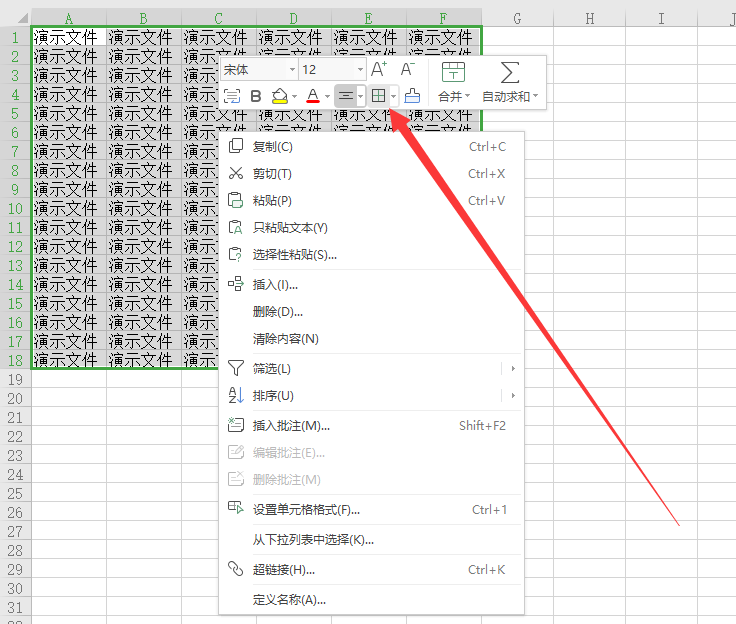Choose 超链接(H)... from context menu
736x624 pixels.
pos(371,570)
